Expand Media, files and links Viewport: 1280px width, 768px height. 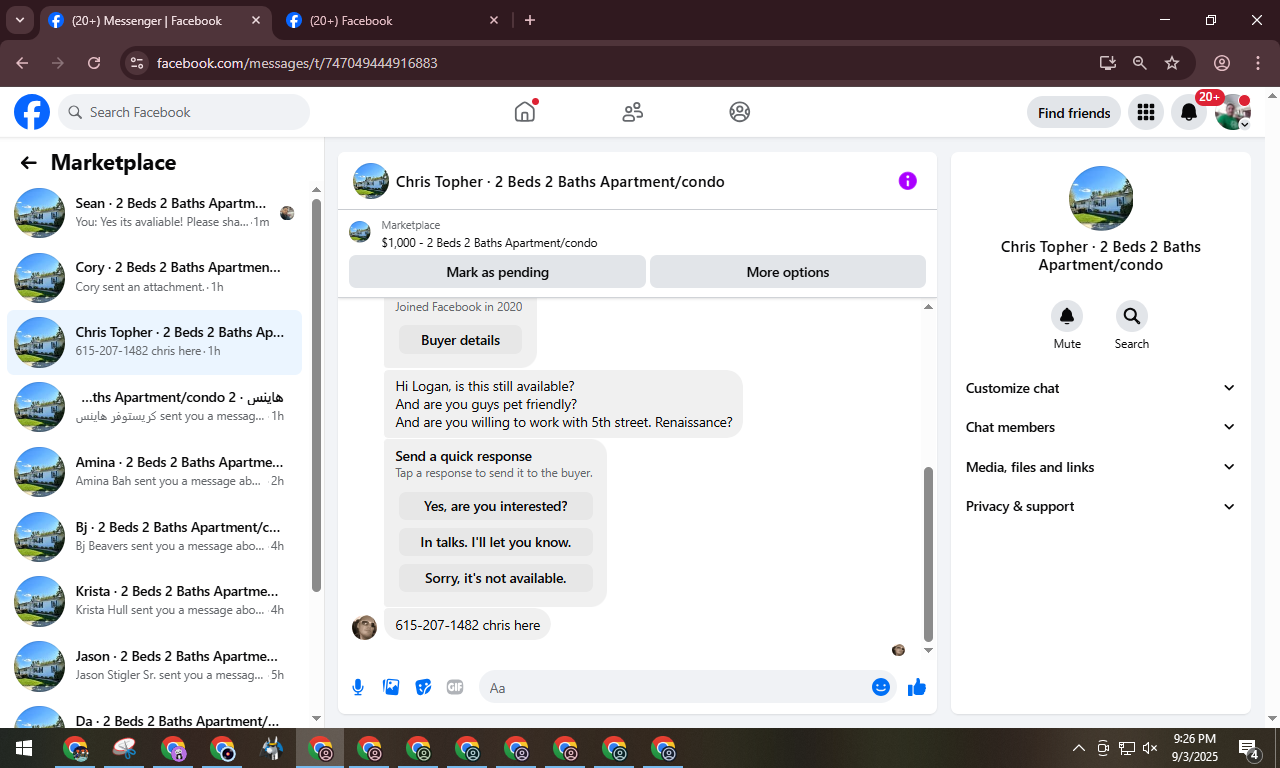point(1101,467)
